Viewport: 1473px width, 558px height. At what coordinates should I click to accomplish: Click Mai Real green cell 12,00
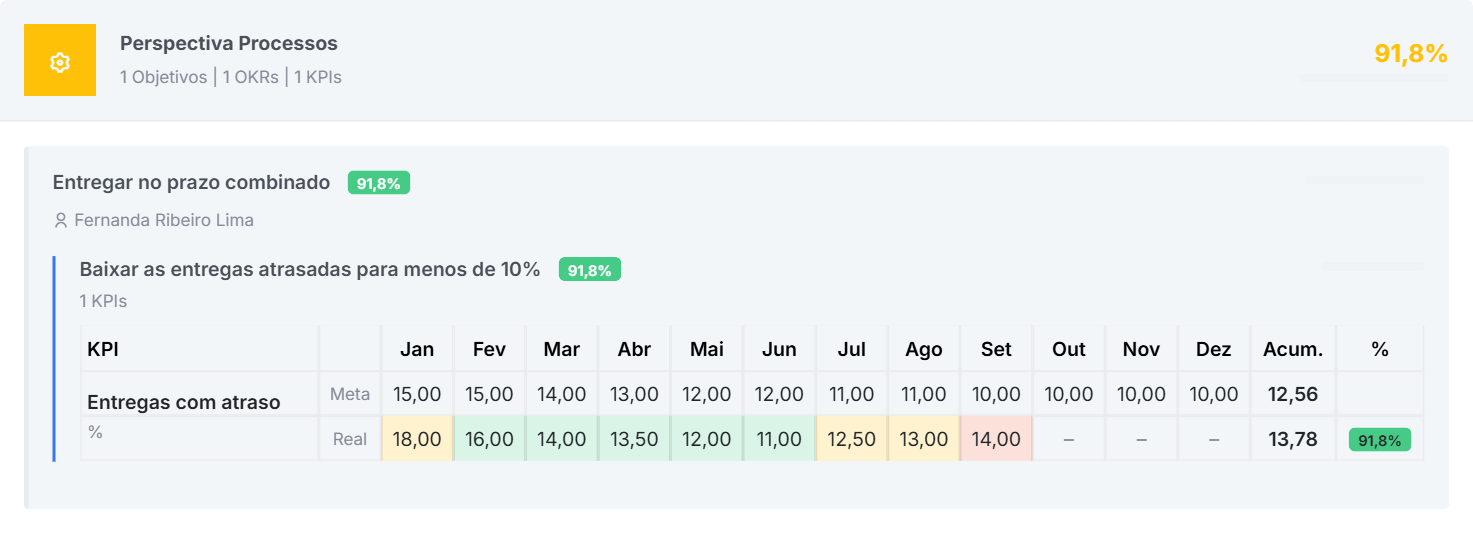click(707, 439)
